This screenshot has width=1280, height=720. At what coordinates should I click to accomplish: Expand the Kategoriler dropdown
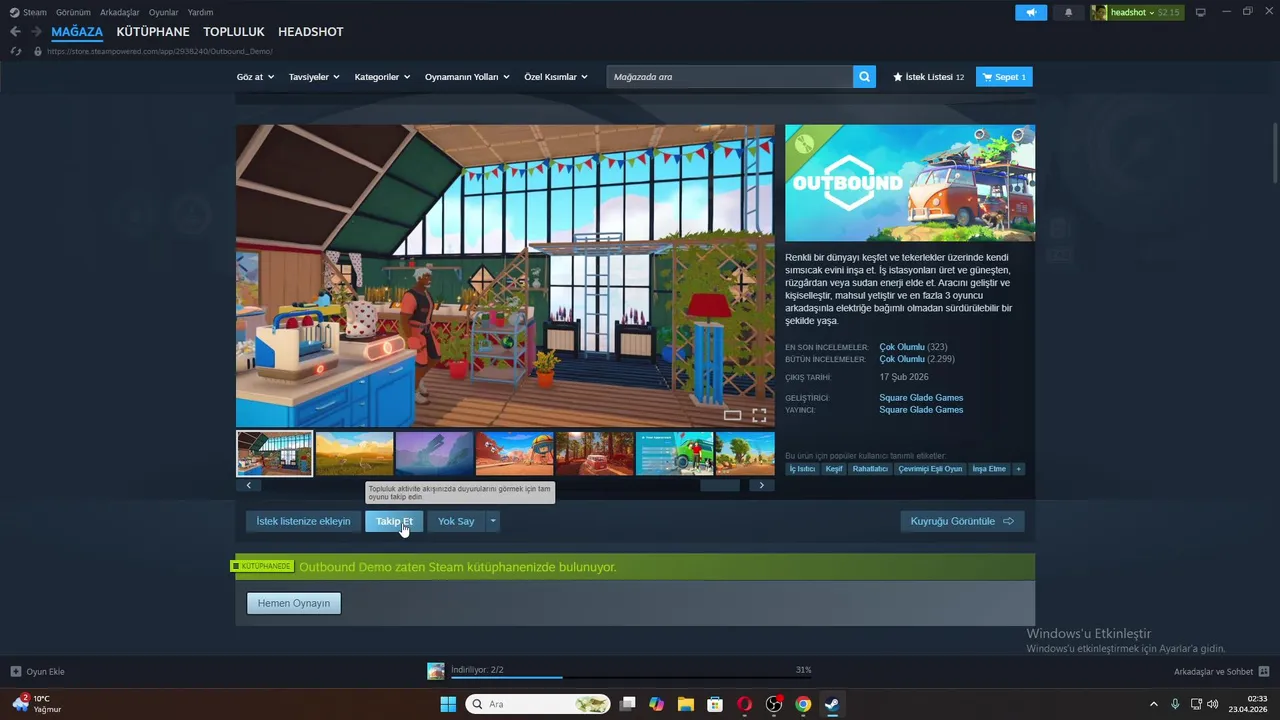point(383,77)
